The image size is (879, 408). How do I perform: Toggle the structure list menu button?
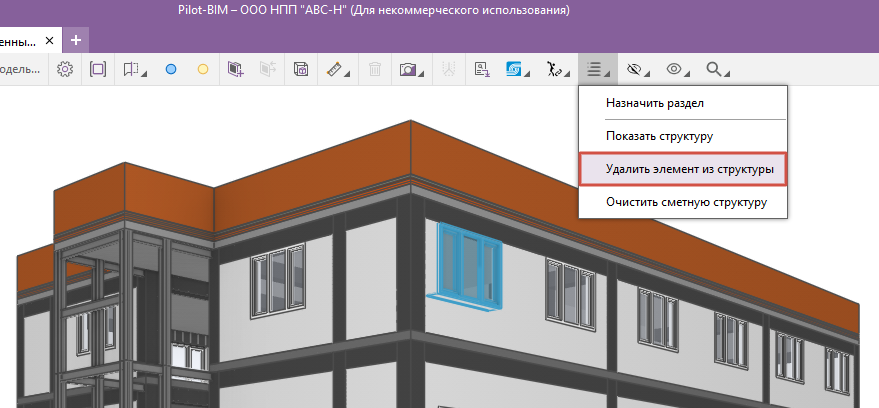[x=598, y=69]
